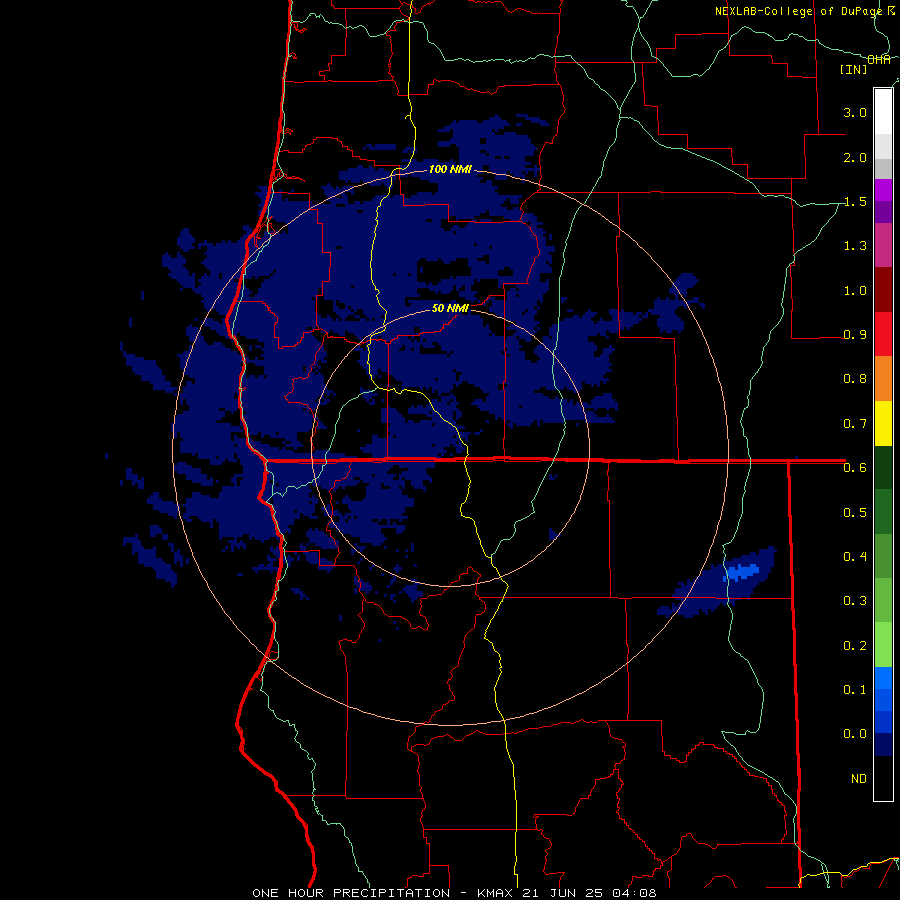Click the 0.8 legend value
The image size is (900, 900).
pyautogui.click(x=855, y=379)
